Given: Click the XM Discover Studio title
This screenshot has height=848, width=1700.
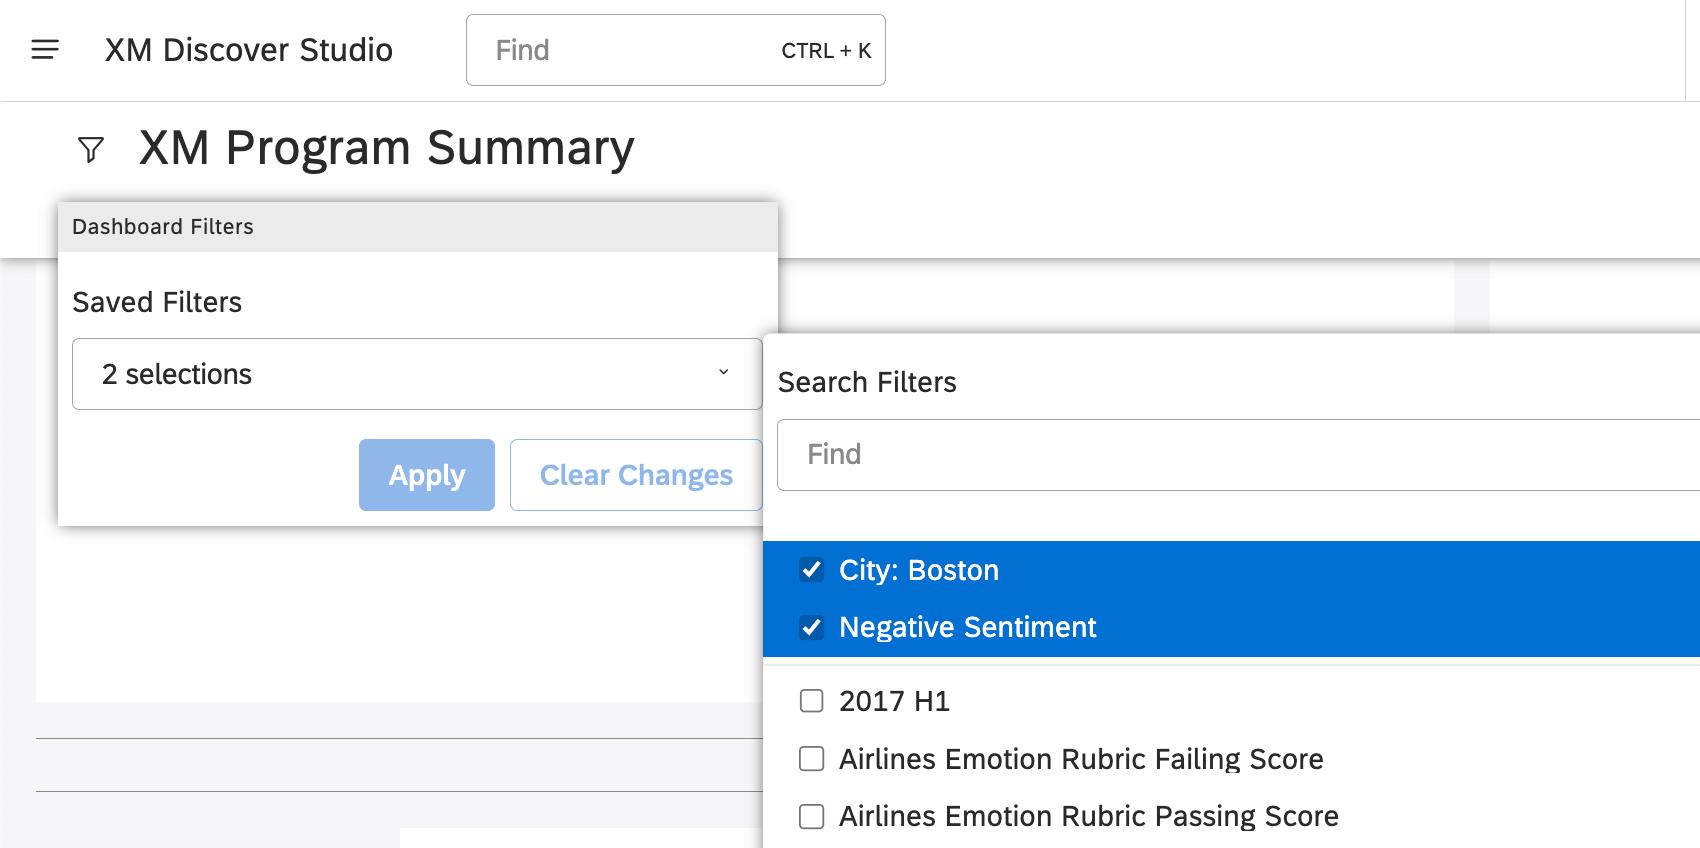Looking at the screenshot, I should pyautogui.click(x=248, y=50).
